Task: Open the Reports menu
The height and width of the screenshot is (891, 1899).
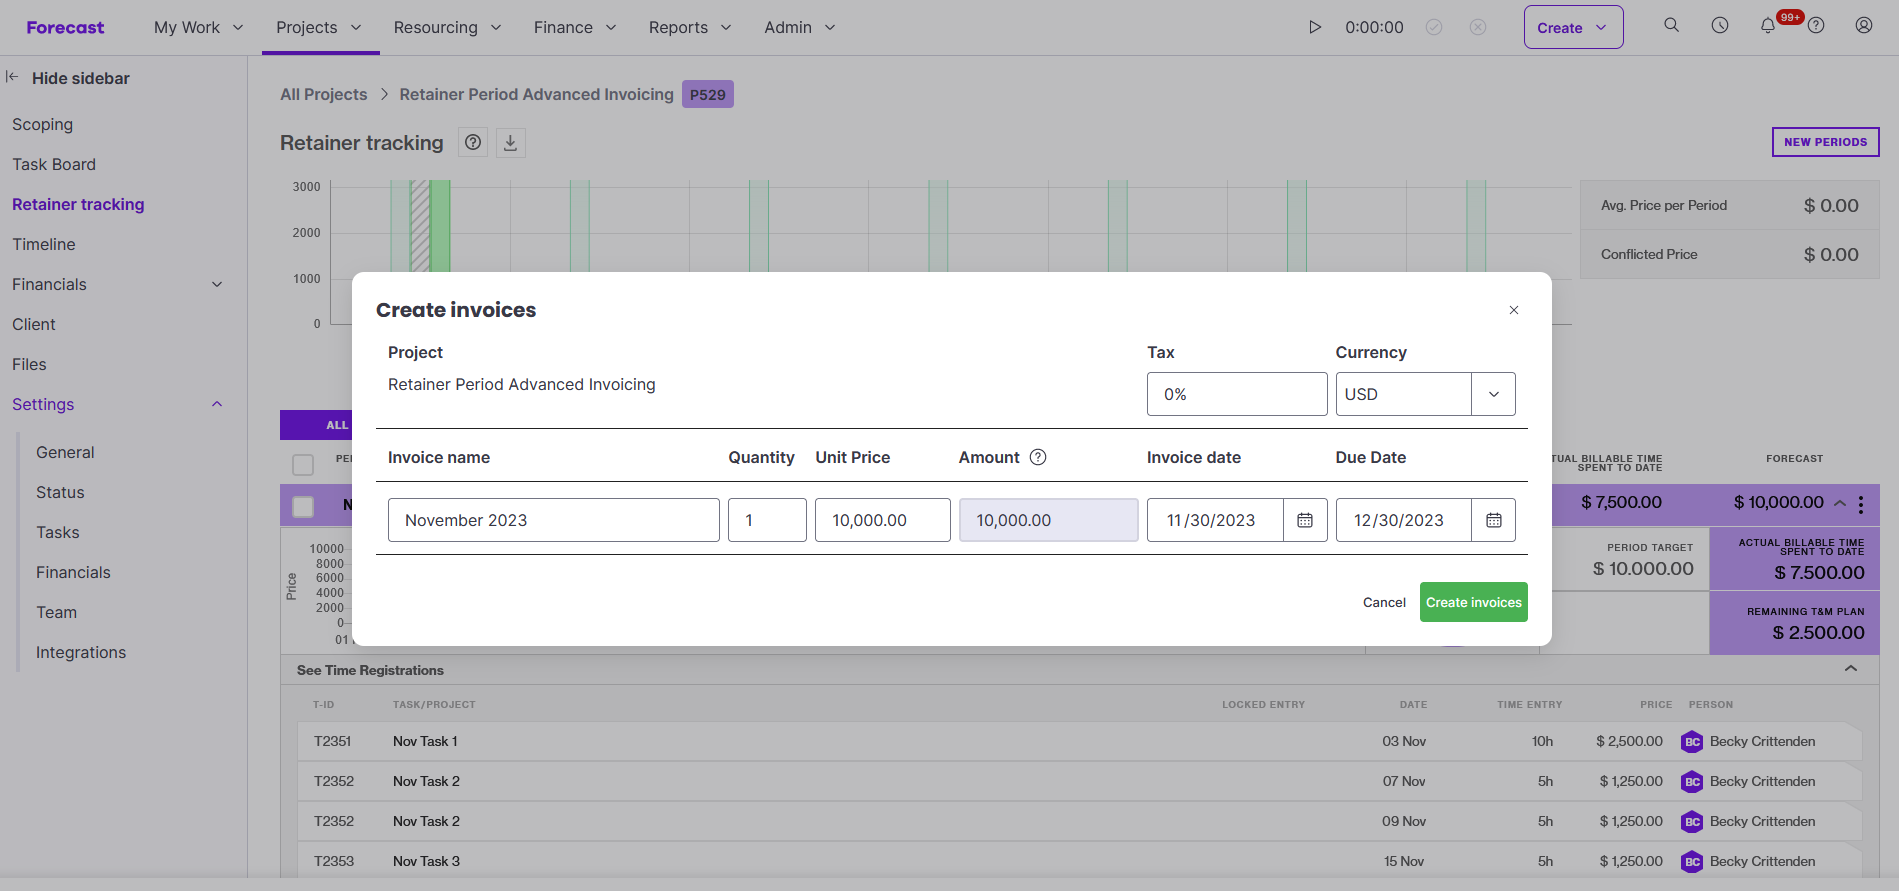Action: coord(690,27)
